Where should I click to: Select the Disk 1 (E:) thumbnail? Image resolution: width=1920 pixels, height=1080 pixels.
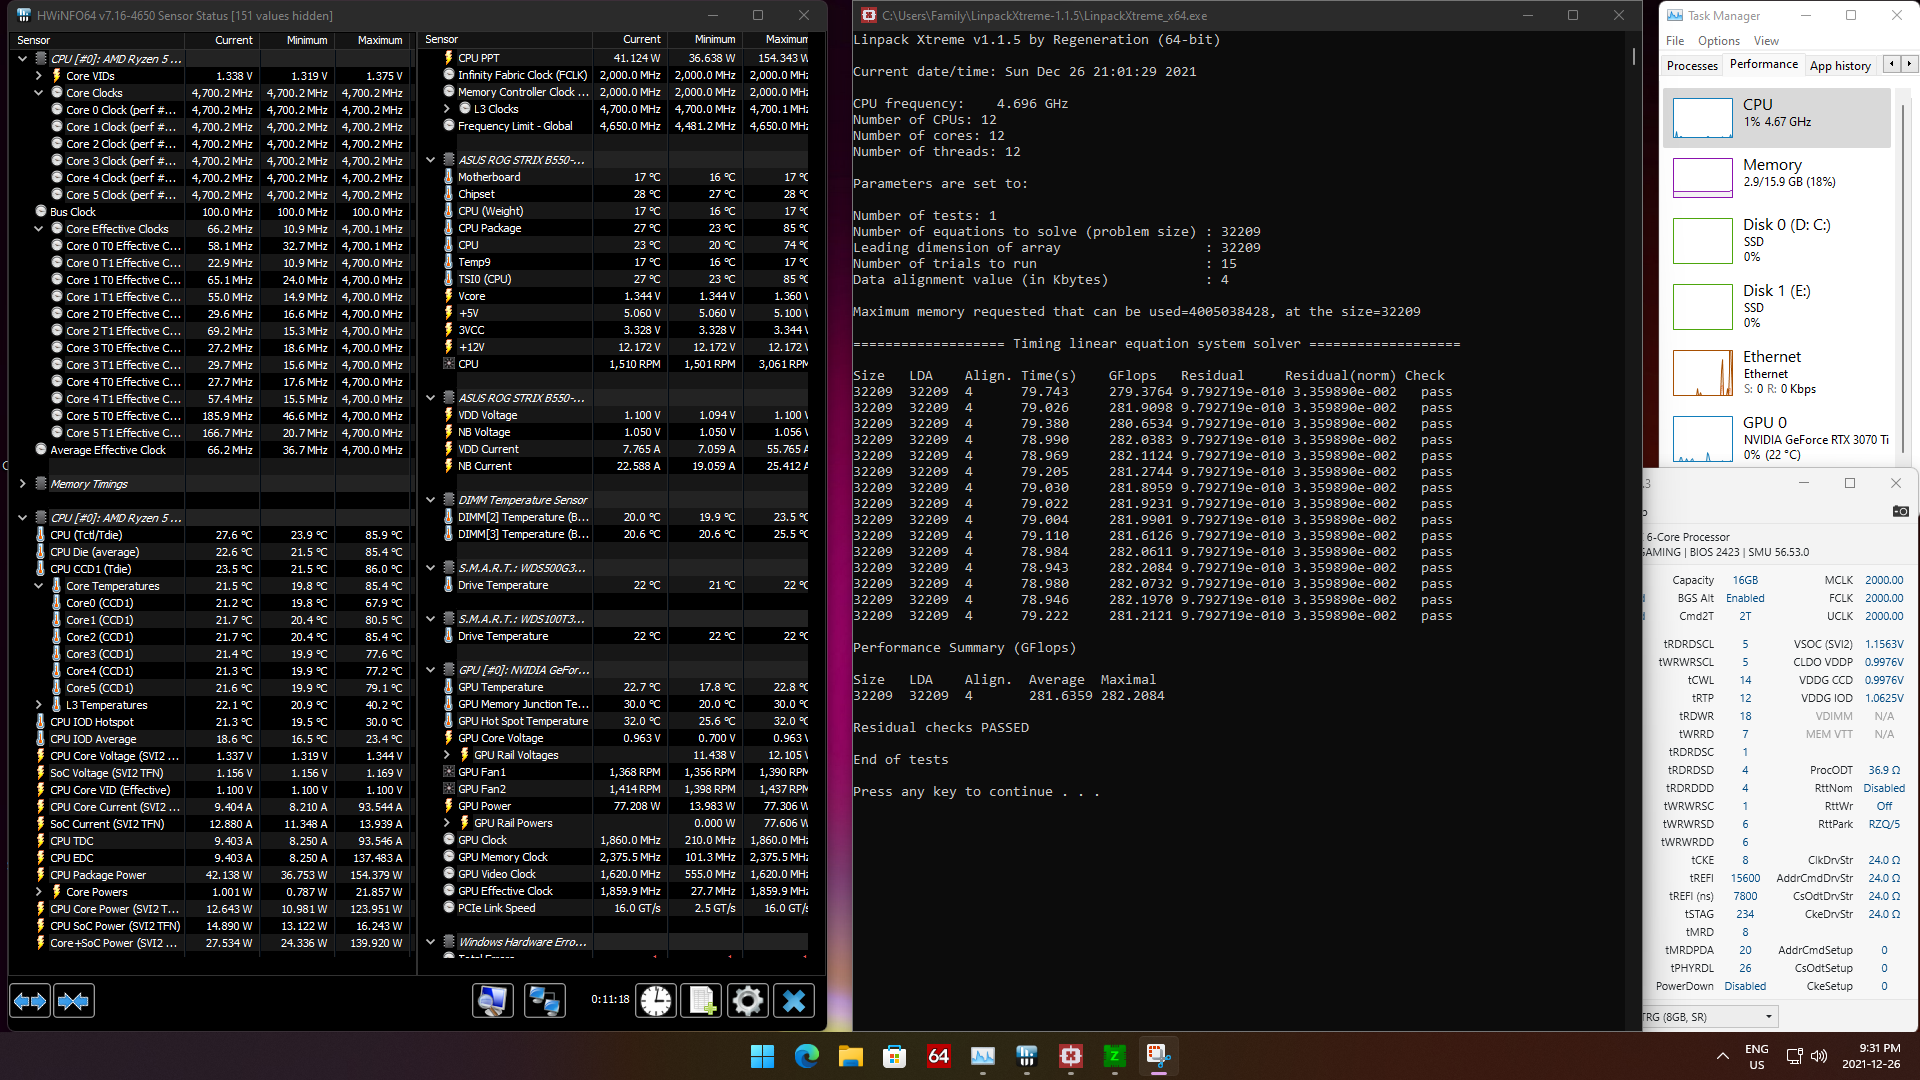1703,307
